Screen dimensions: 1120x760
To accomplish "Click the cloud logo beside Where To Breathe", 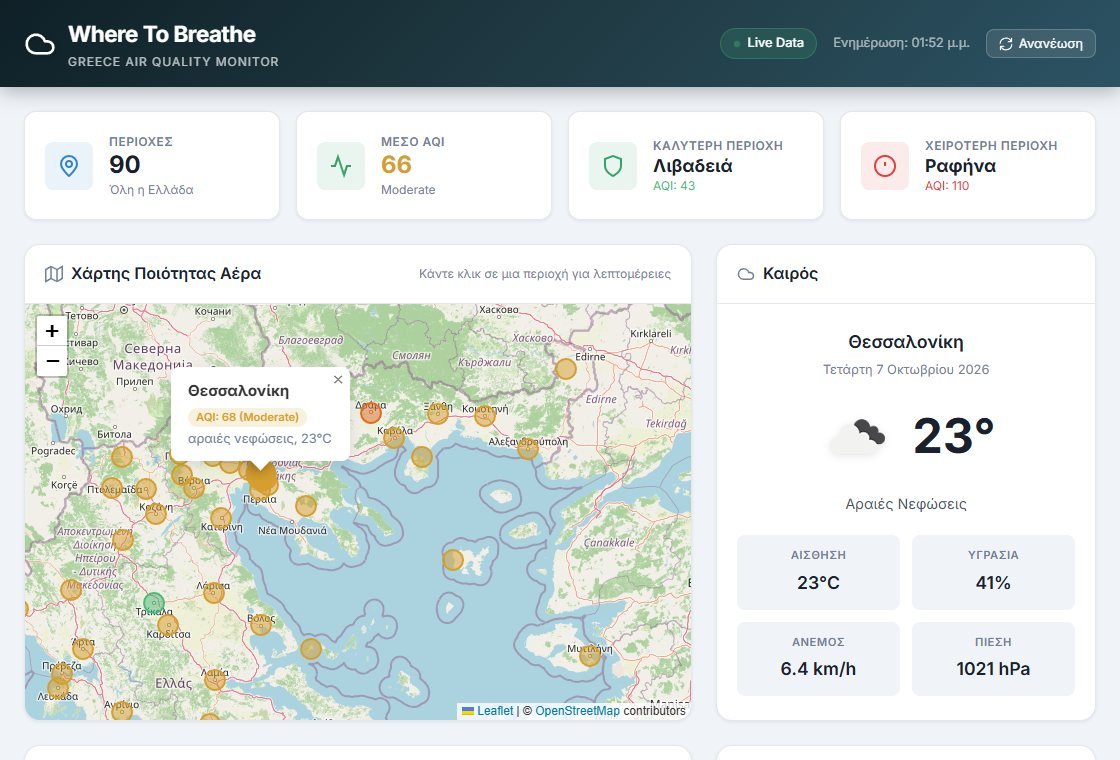I will [x=40, y=44].
